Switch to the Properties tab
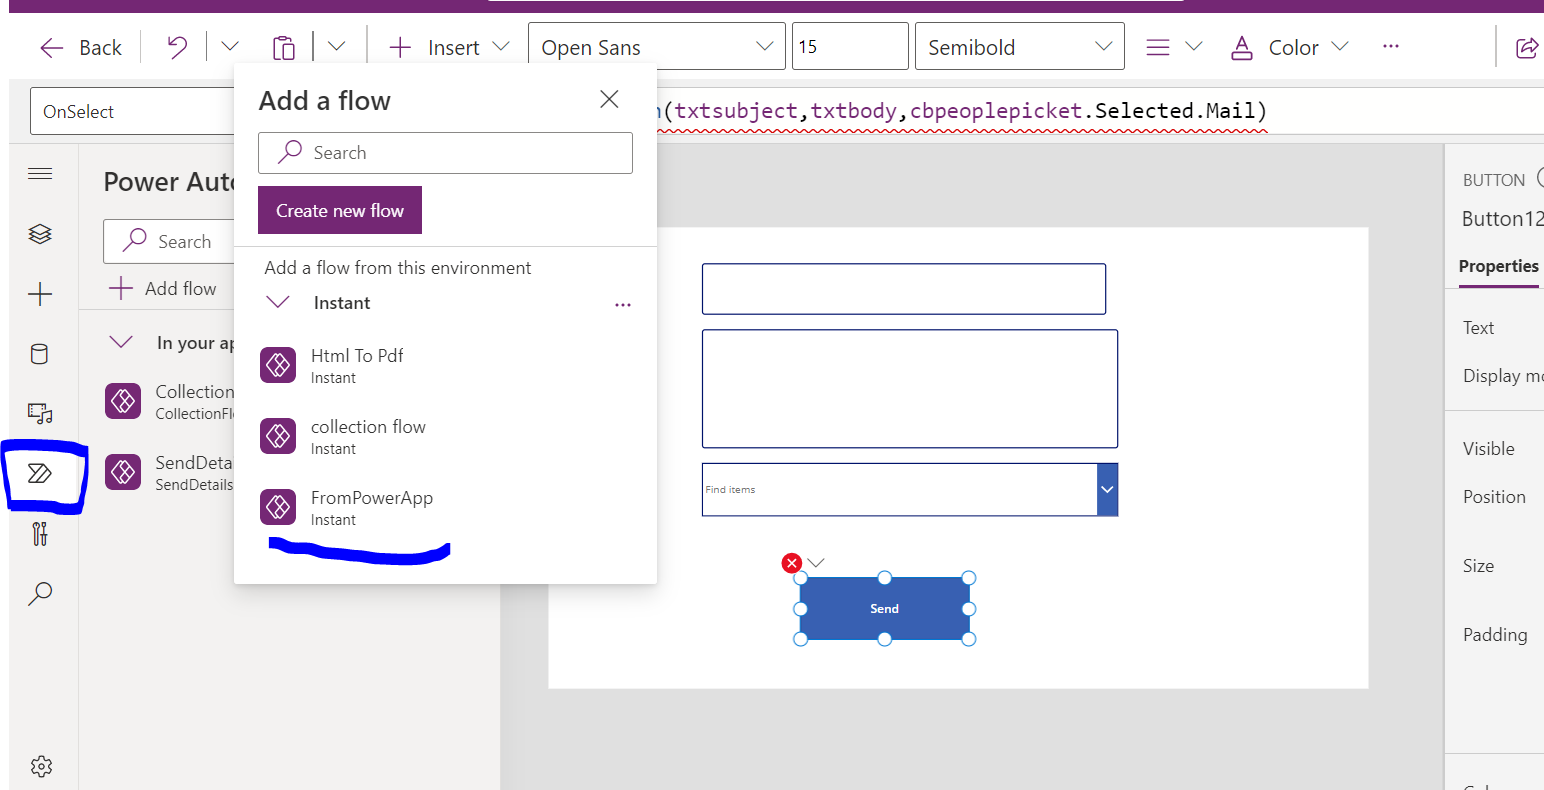The width and height of the screenshot is (1544, 790). point(1498,266)
